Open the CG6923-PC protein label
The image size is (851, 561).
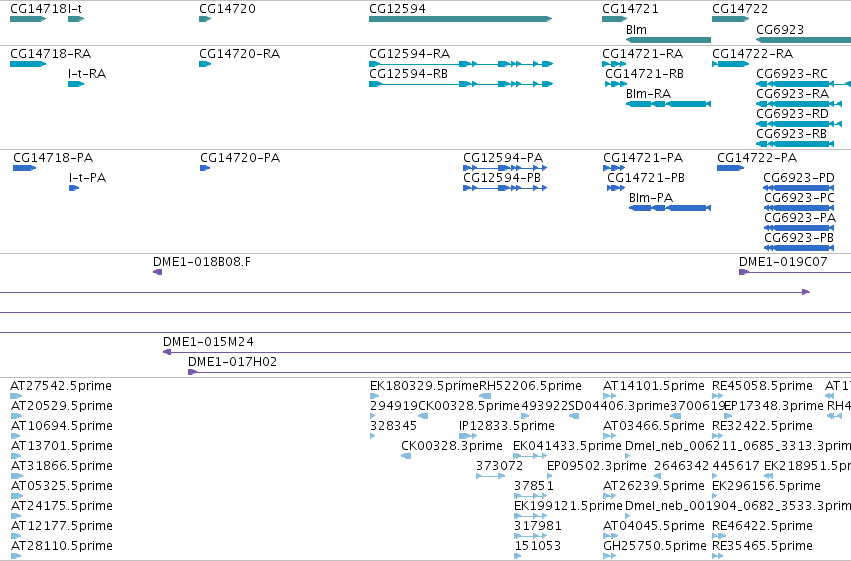(799, 198)
